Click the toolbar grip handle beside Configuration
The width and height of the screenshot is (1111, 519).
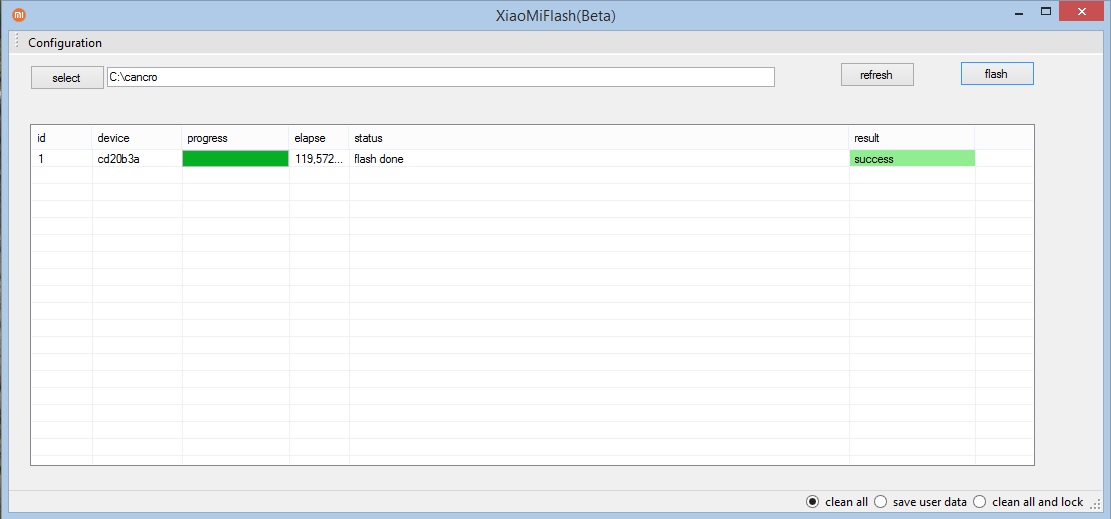17,43
